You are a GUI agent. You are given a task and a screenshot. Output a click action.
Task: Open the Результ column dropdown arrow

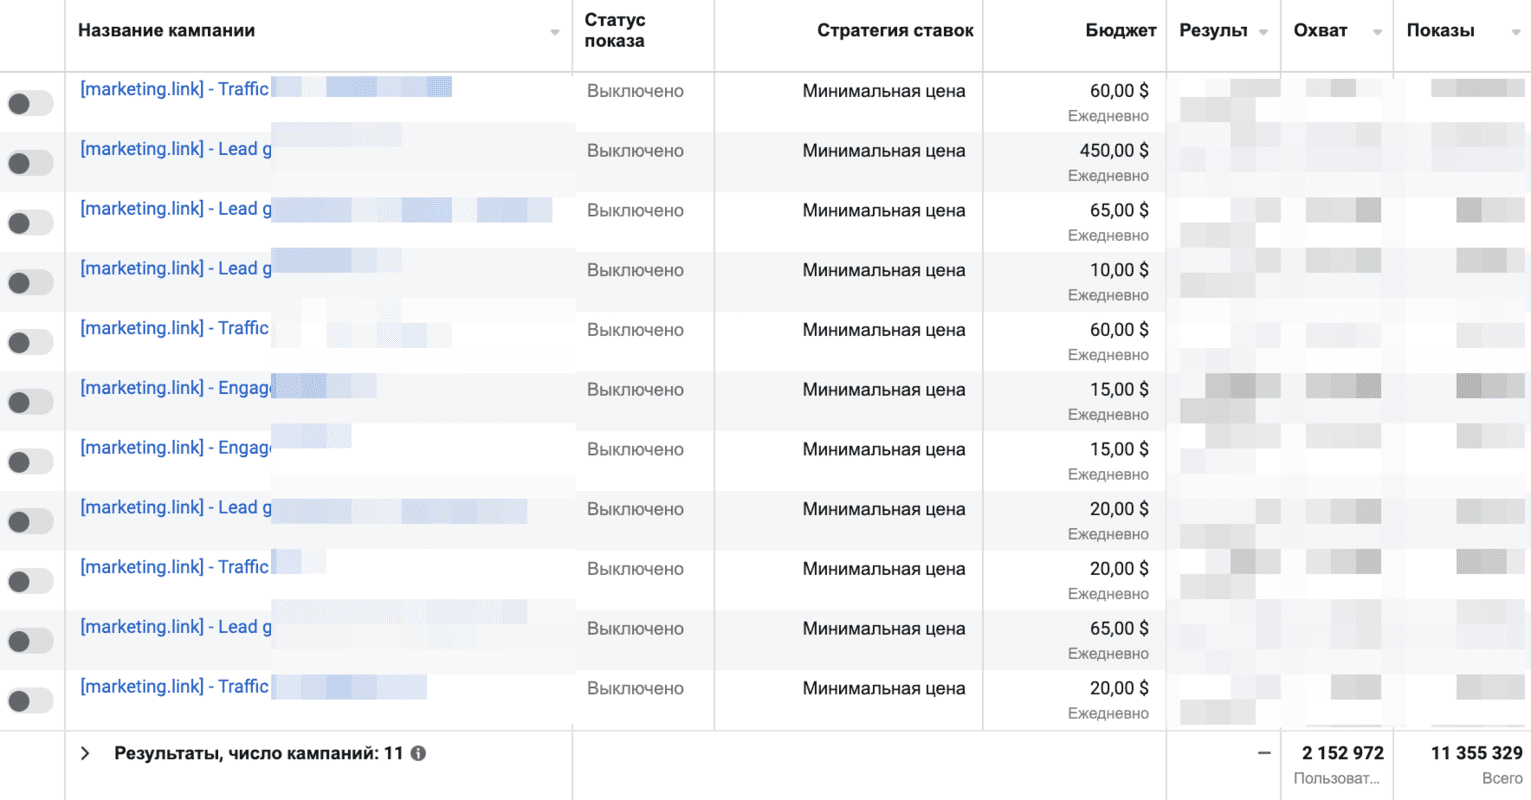1263,32
